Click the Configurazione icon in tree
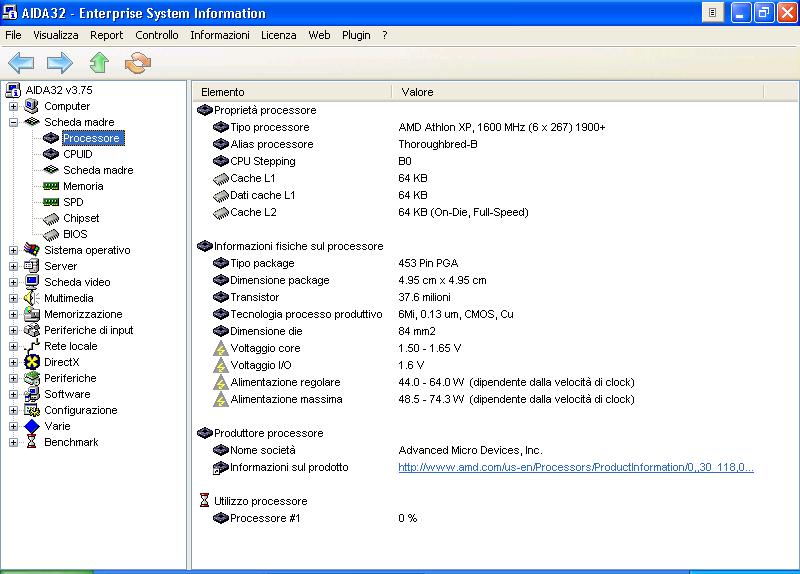The height and width of the screenshot is (574, 800). [x=32, y=410]
